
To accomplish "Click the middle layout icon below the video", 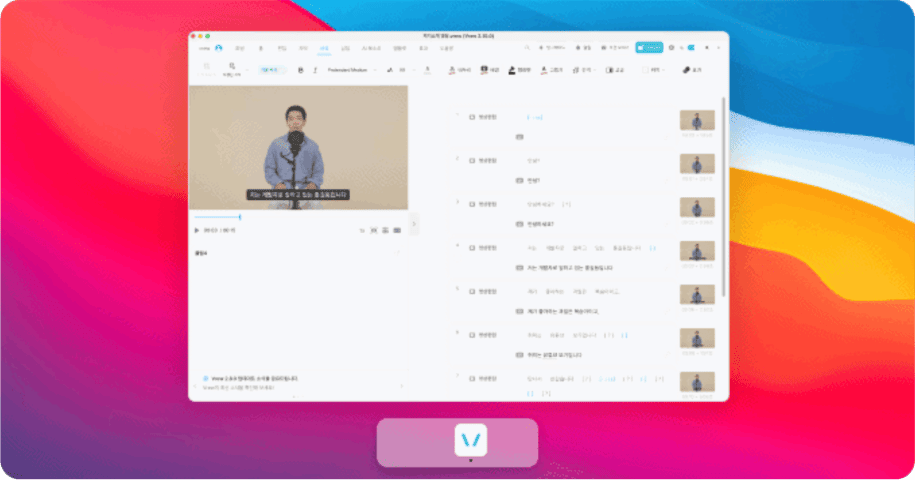I will click(x=385, y=231).
